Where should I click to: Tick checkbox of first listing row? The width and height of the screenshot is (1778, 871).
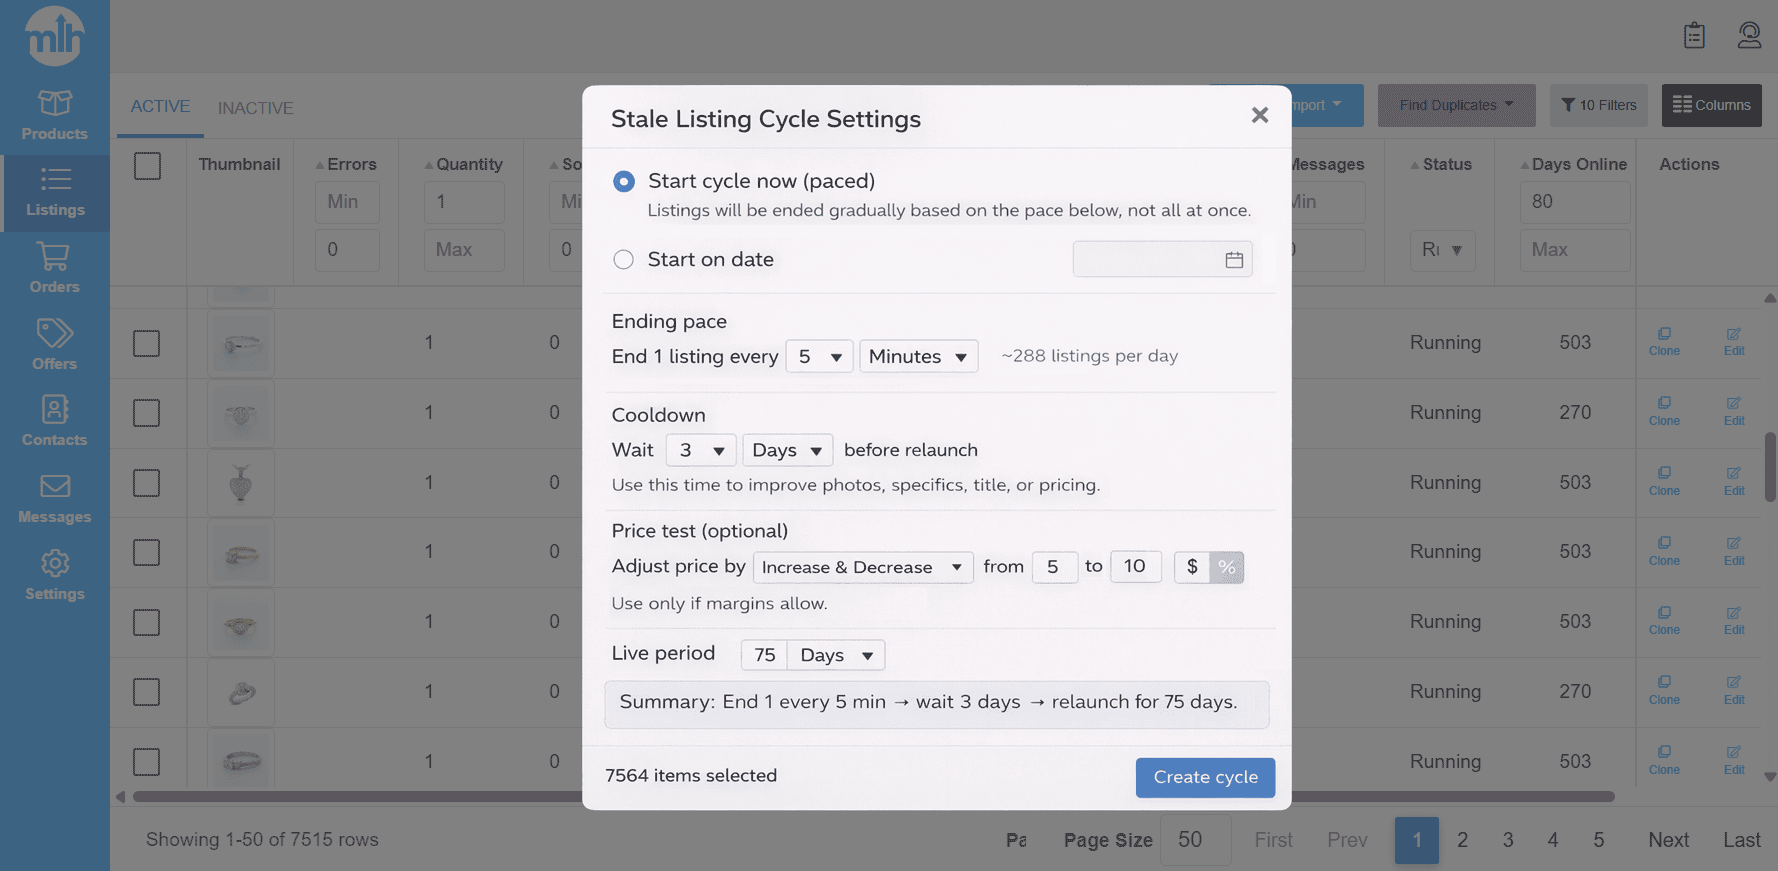pyautogui.click(x=147, y=343)
